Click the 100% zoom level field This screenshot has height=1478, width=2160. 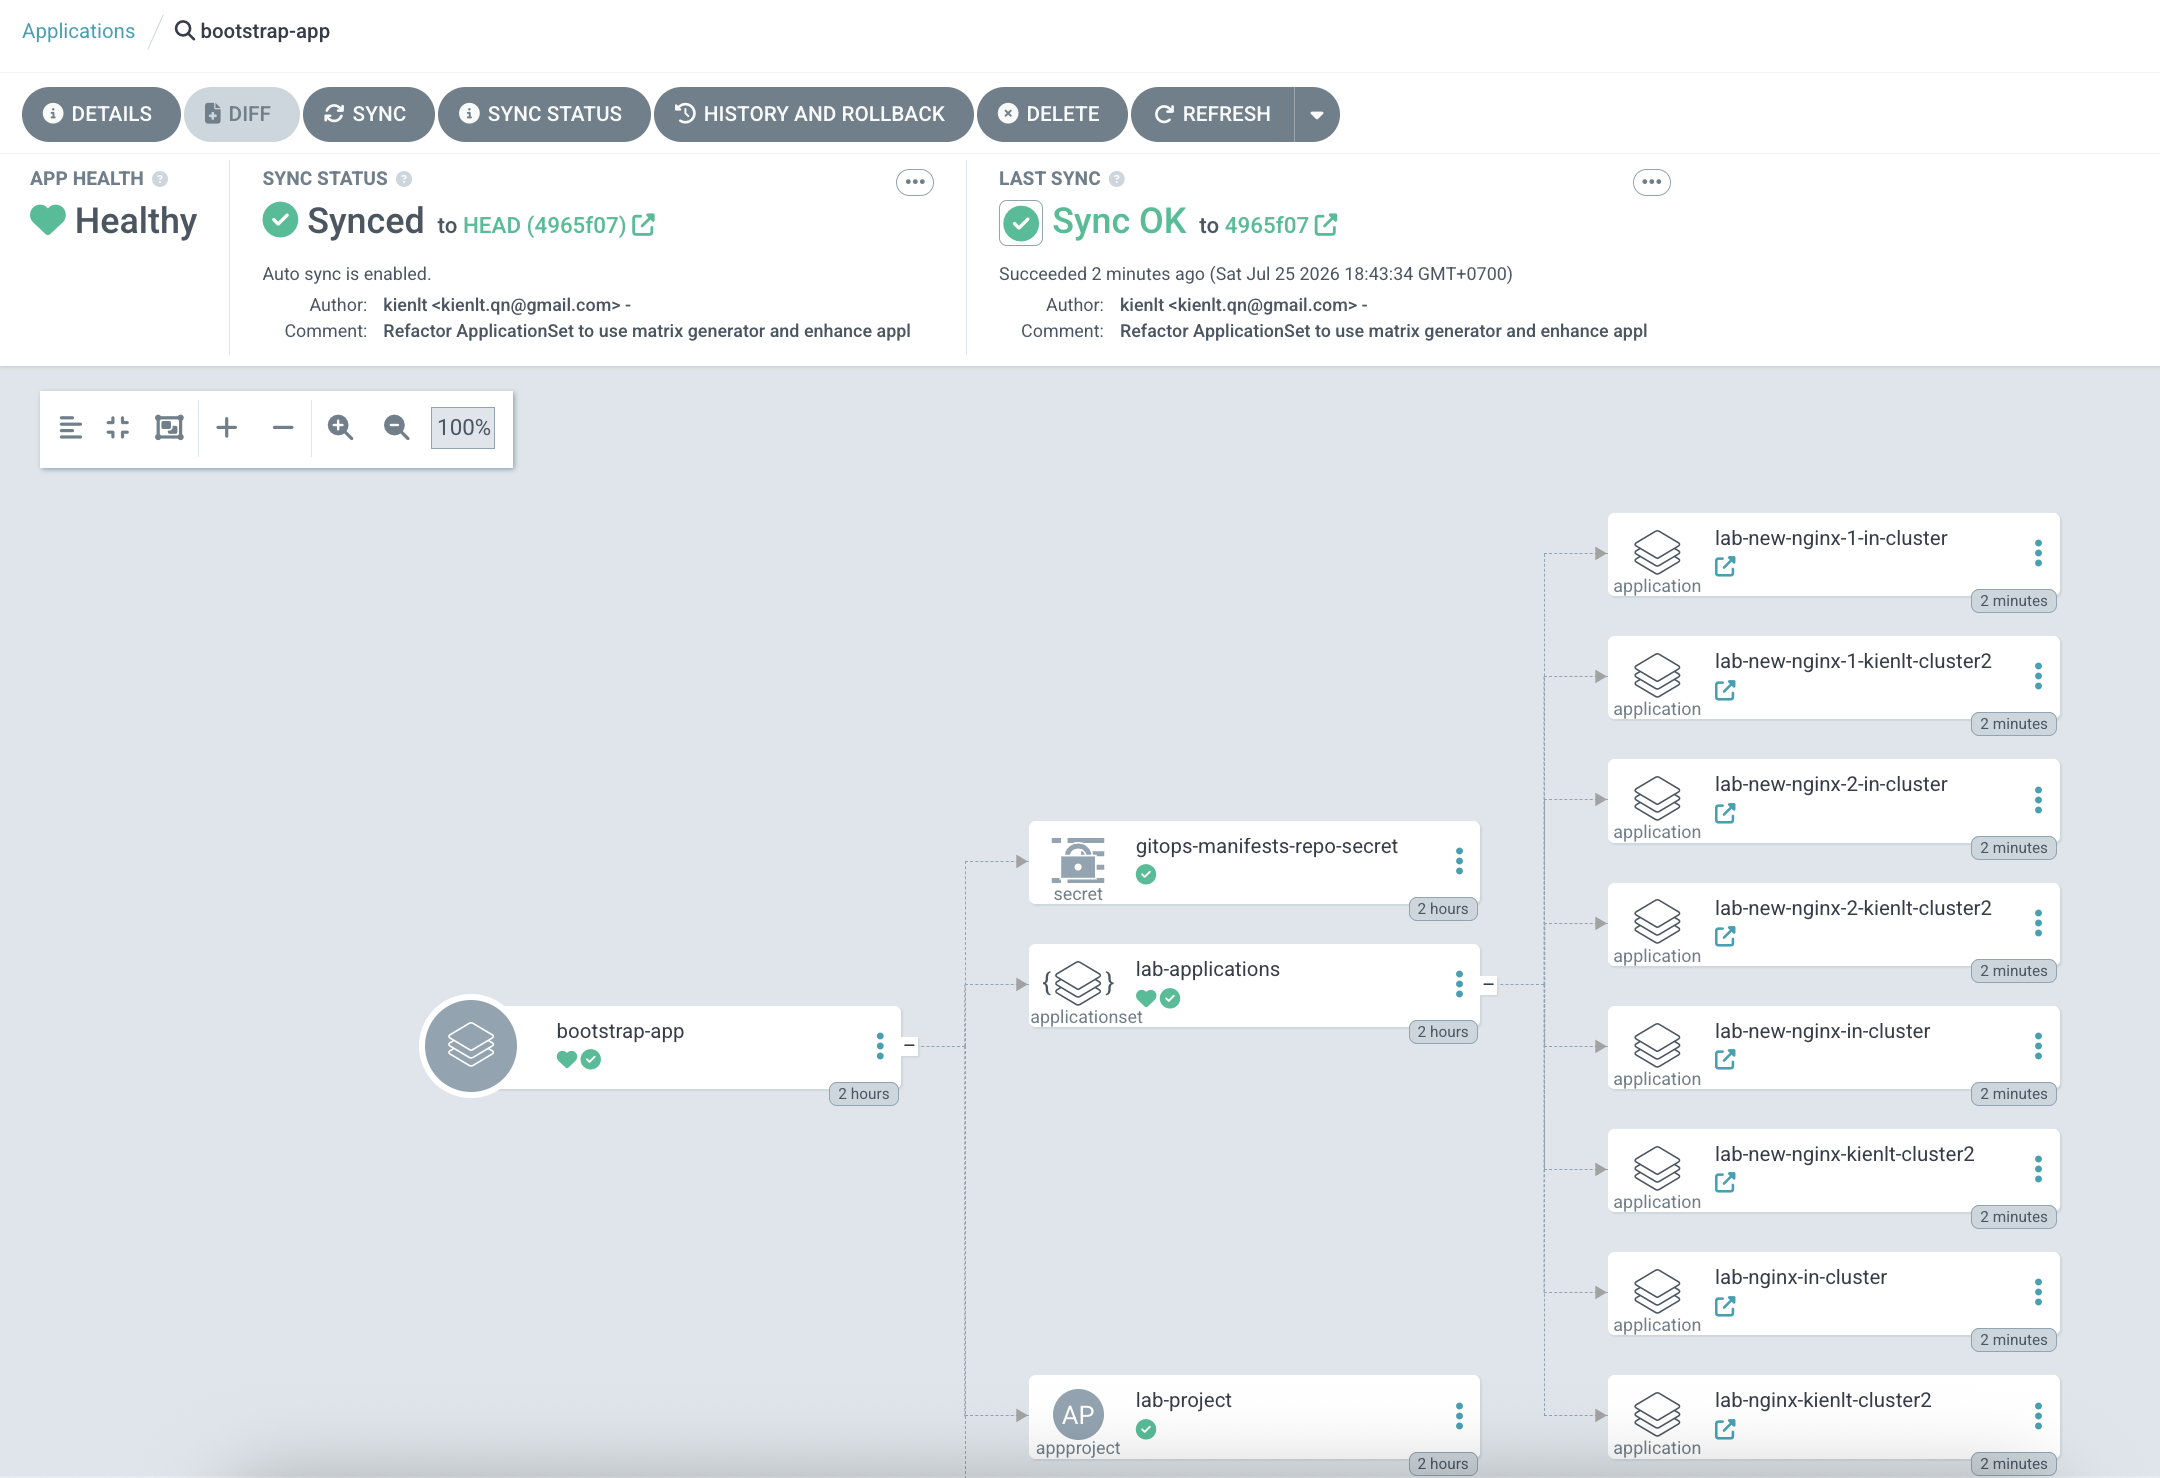[x=463, y=428]
